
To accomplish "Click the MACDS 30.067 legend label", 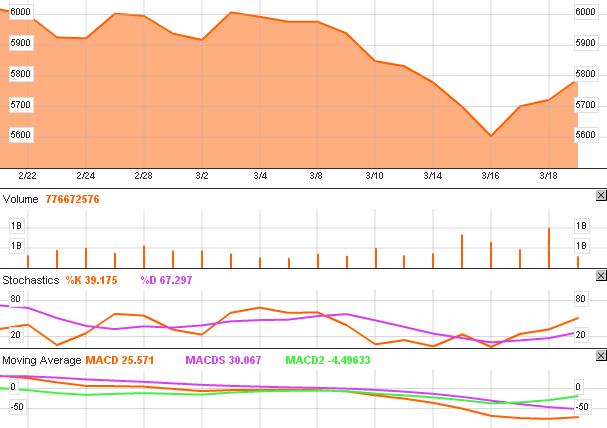I will click(x=222, y=359).
